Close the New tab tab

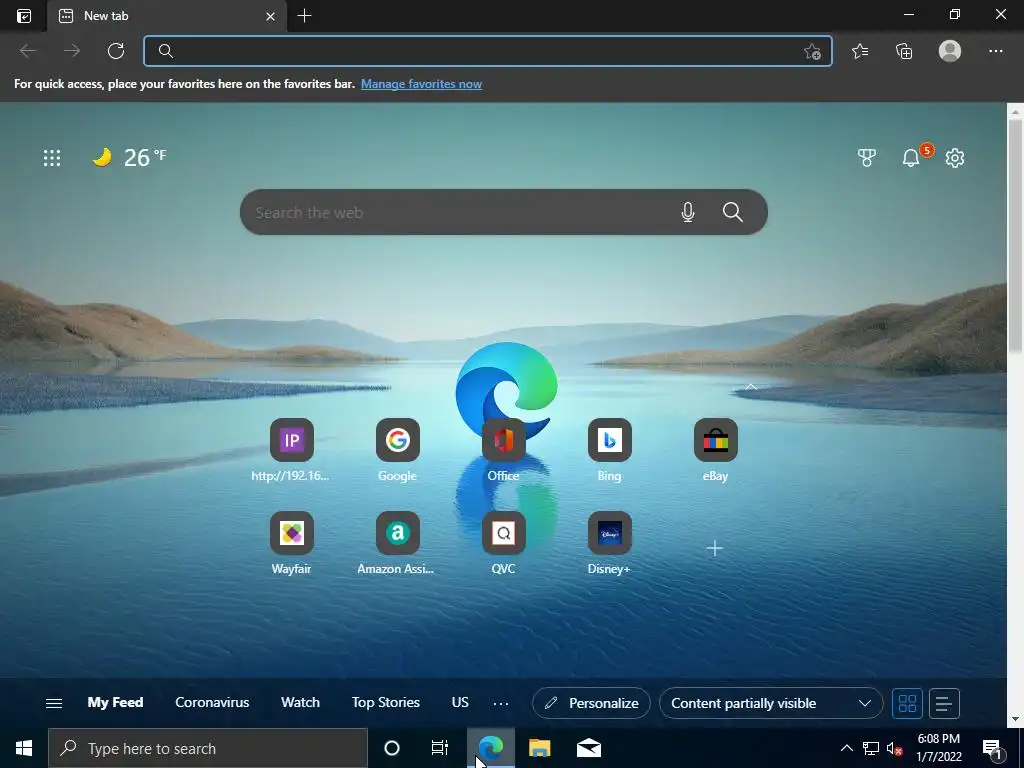(270, 16)
